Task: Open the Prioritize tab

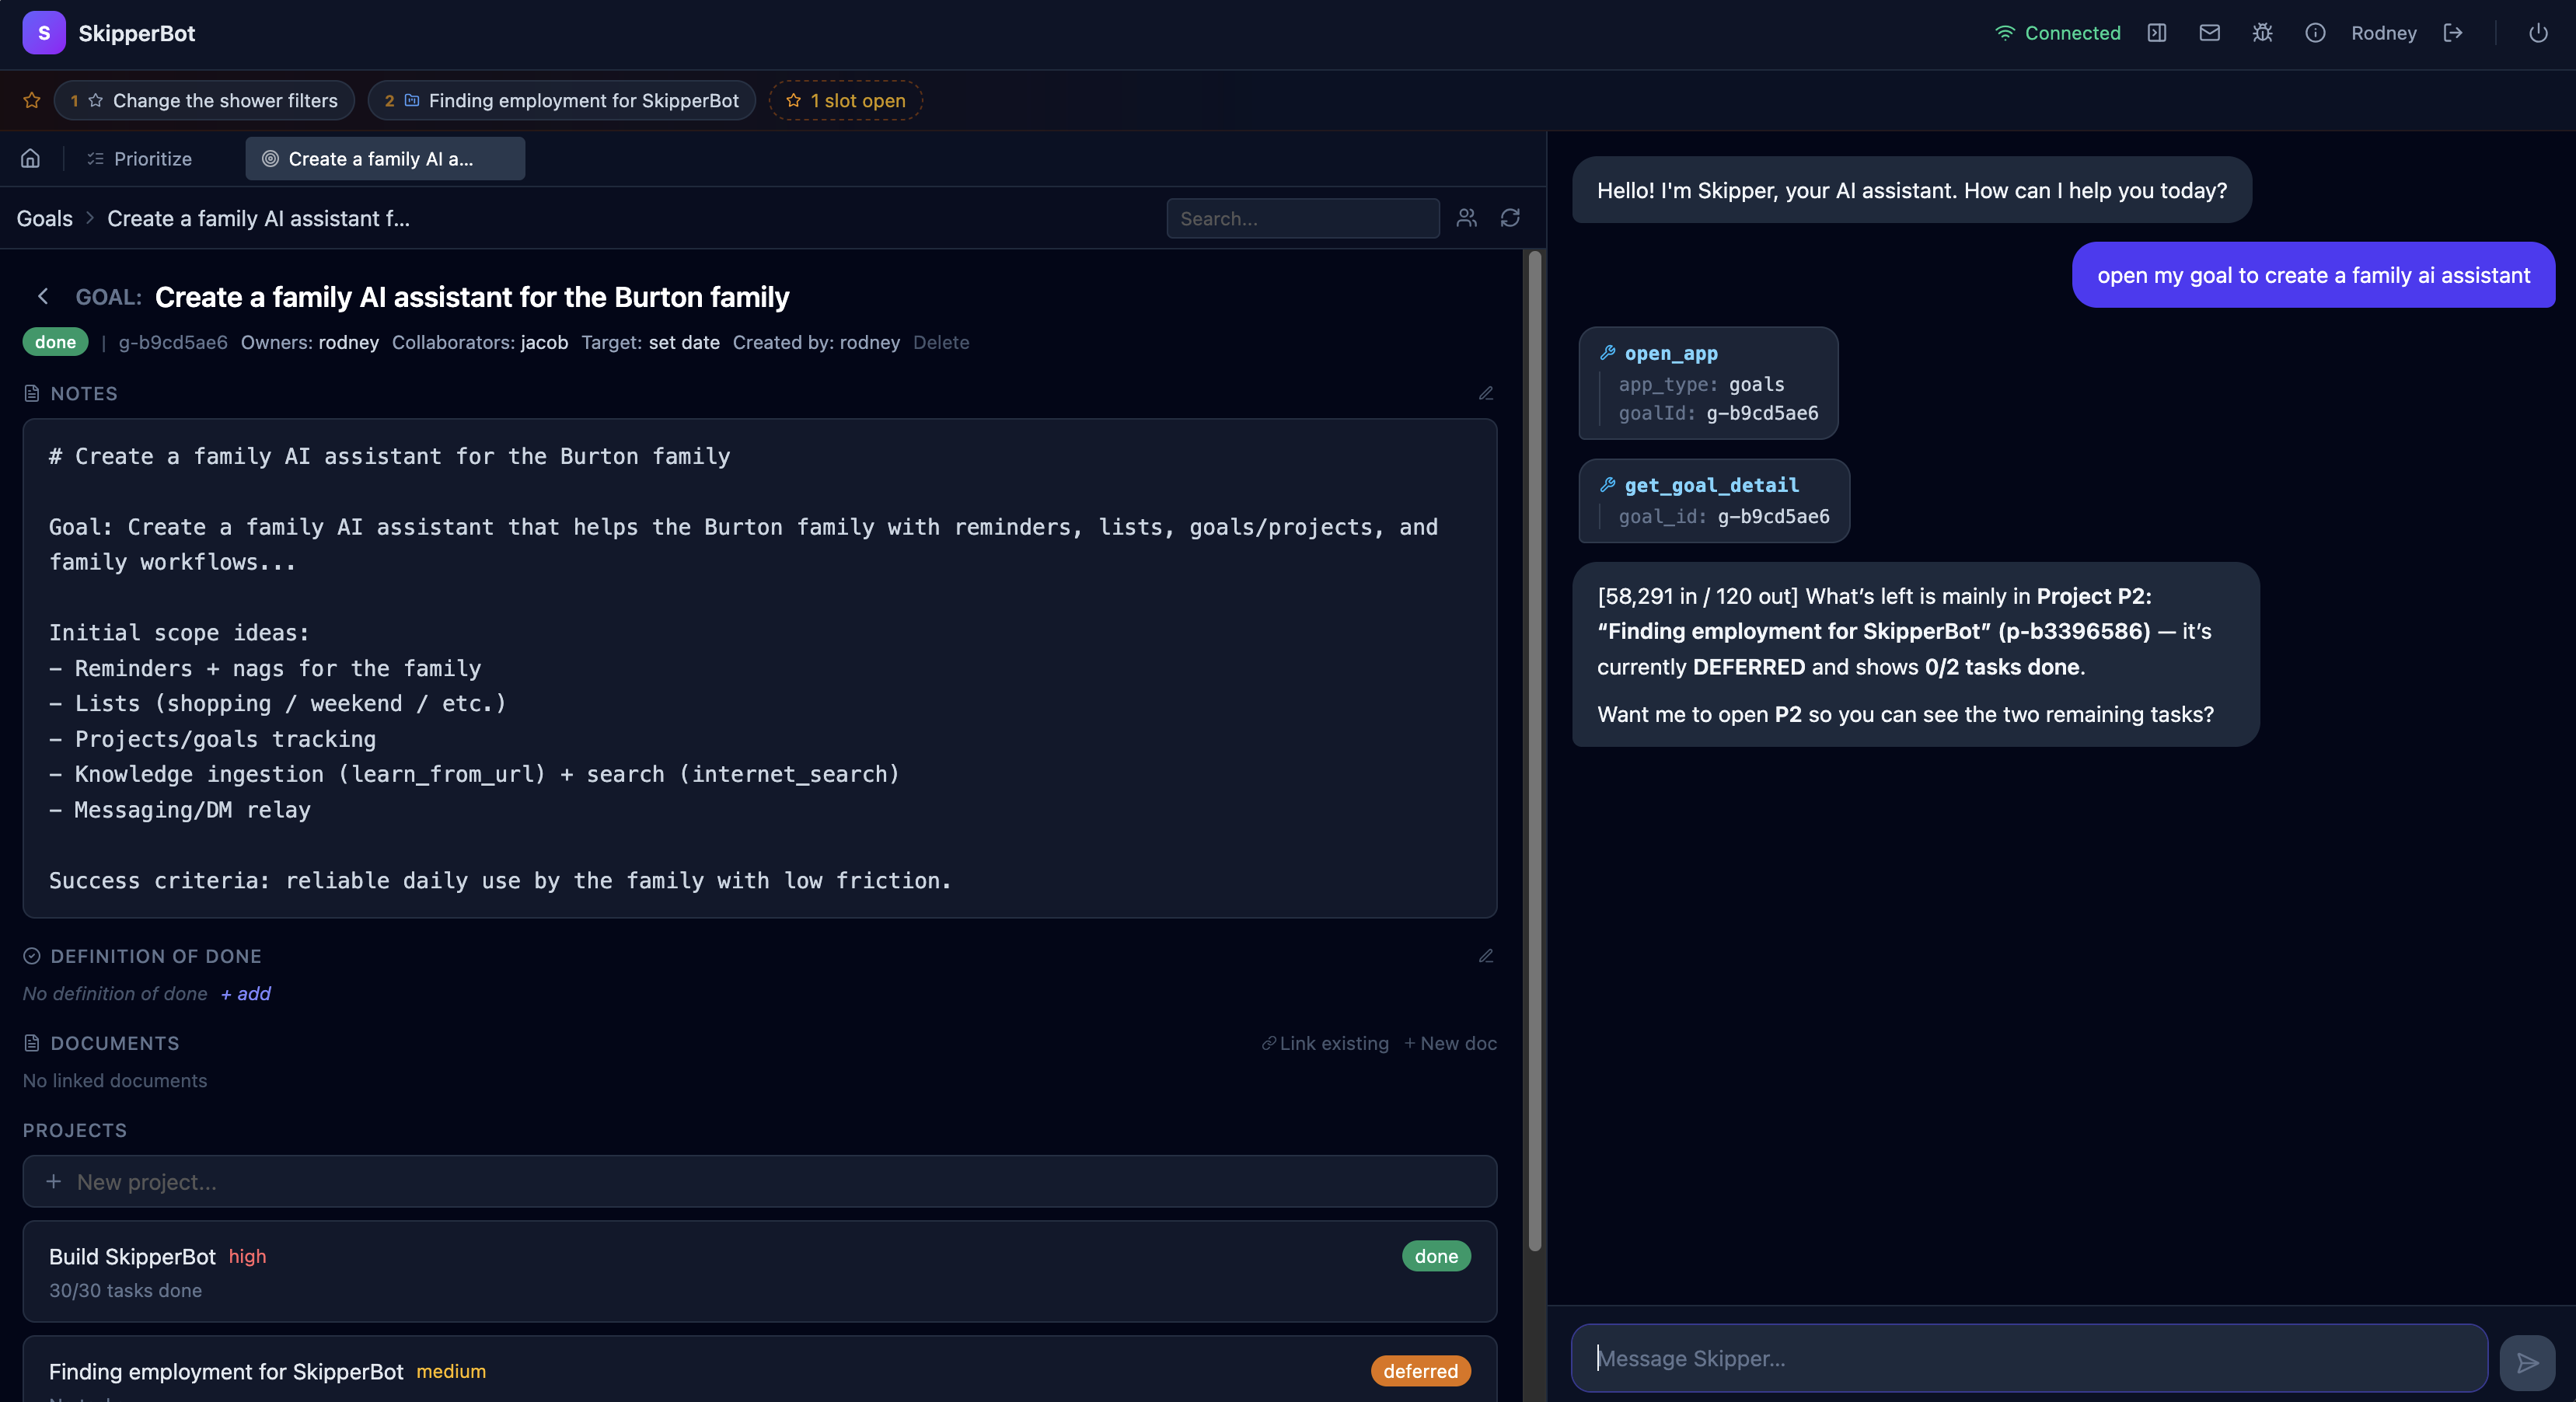Action: point(140,158)
